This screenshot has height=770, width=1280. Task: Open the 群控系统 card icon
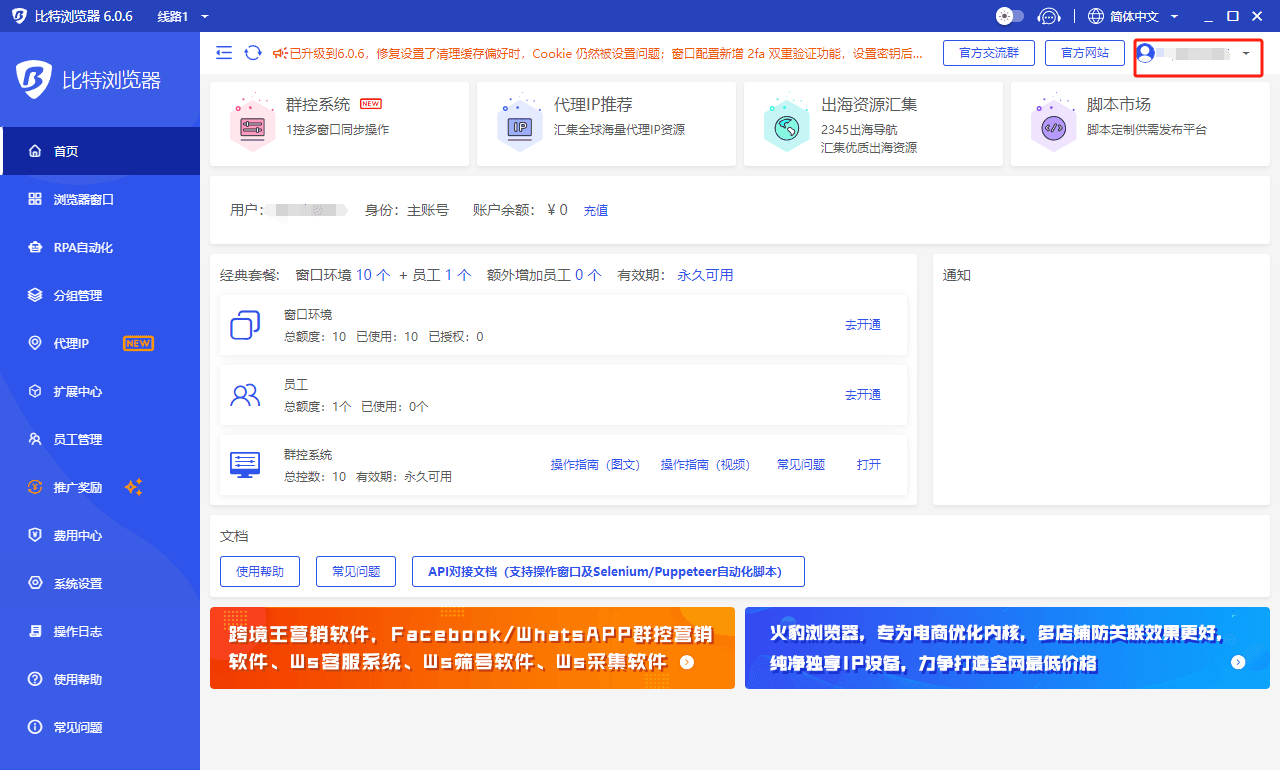coord(251,124)
